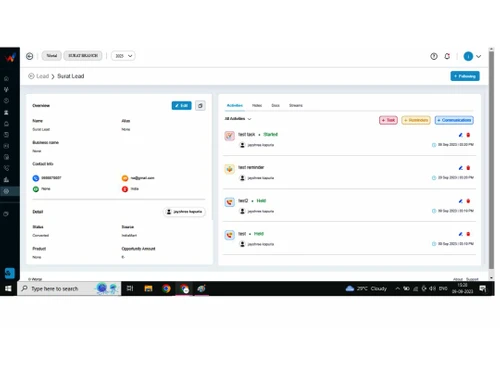
Task: Click the 'test reminder' activity title
Action: 251,167
